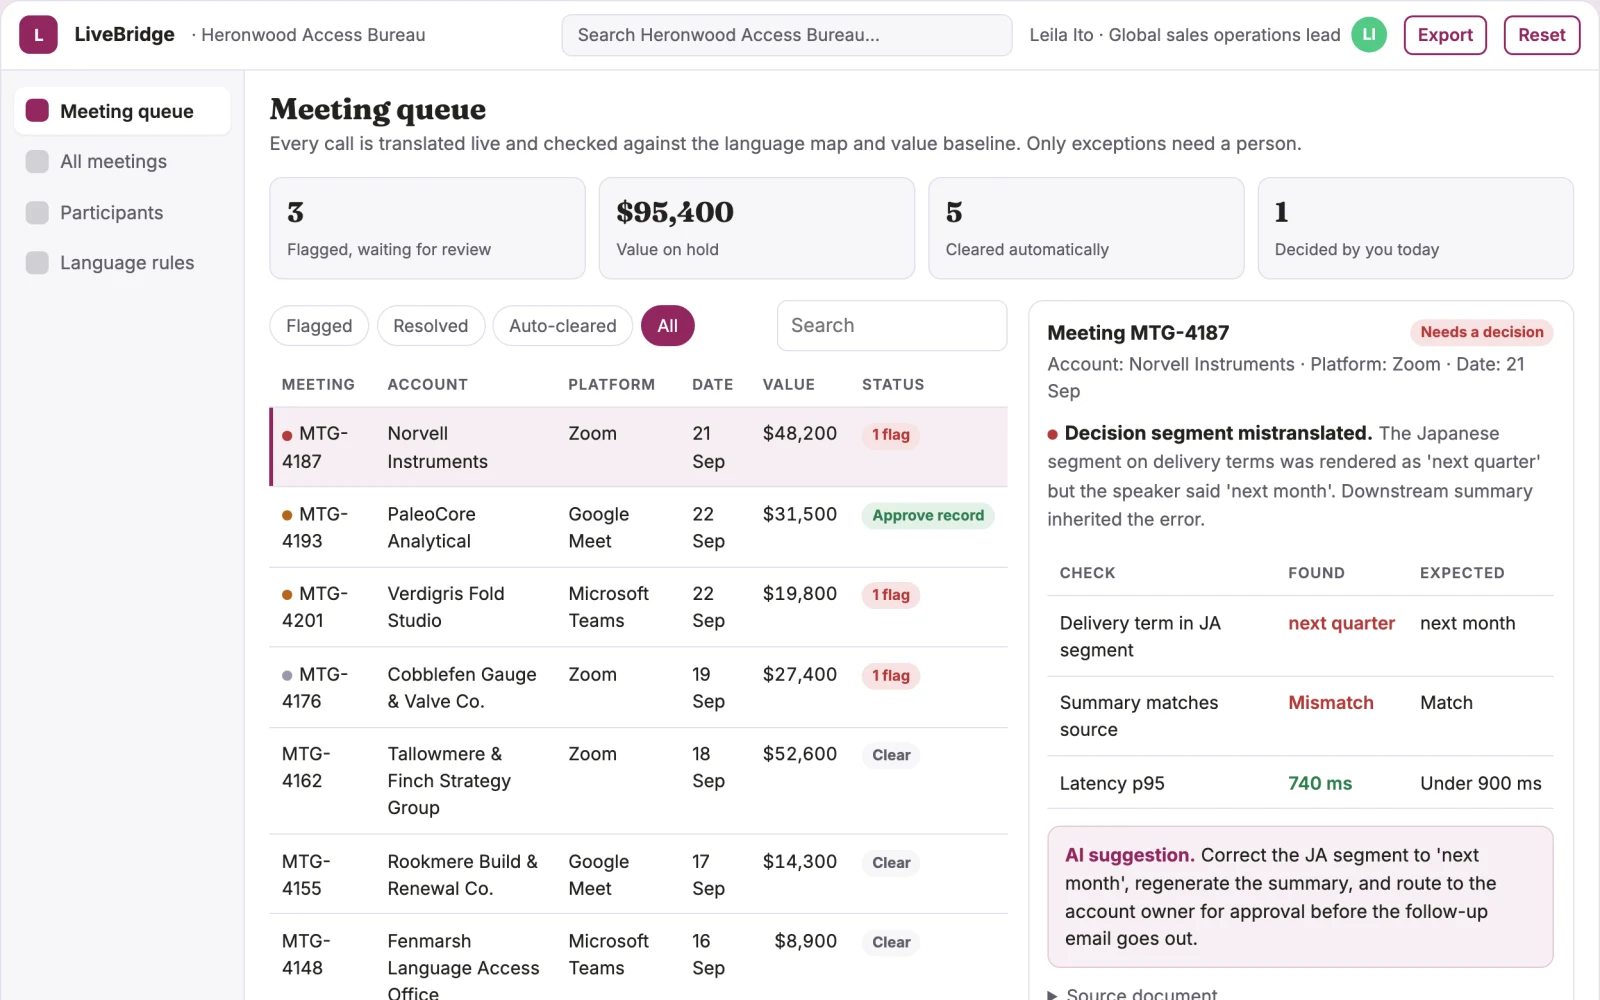Click the Approve record badge for PaleoCore

(928, 516)
